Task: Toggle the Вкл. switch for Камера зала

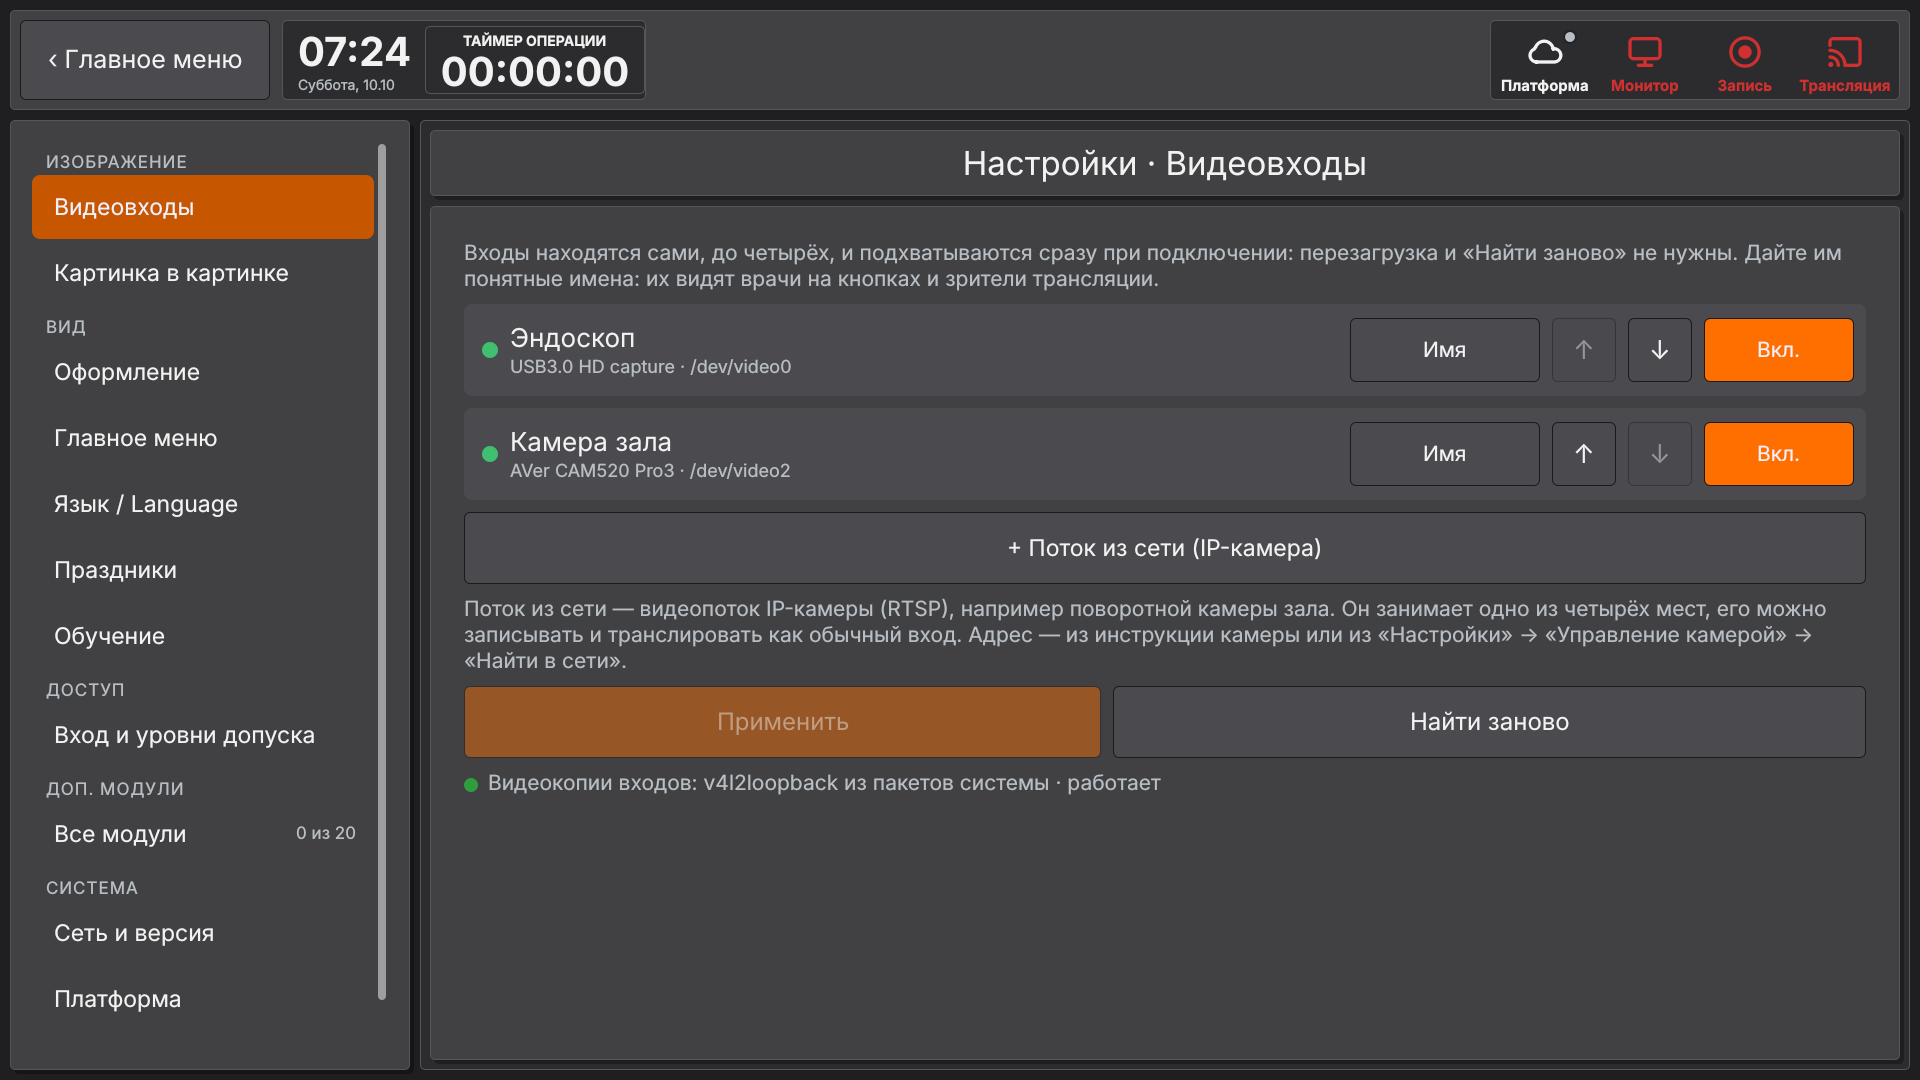Action: pos(1778,454)
